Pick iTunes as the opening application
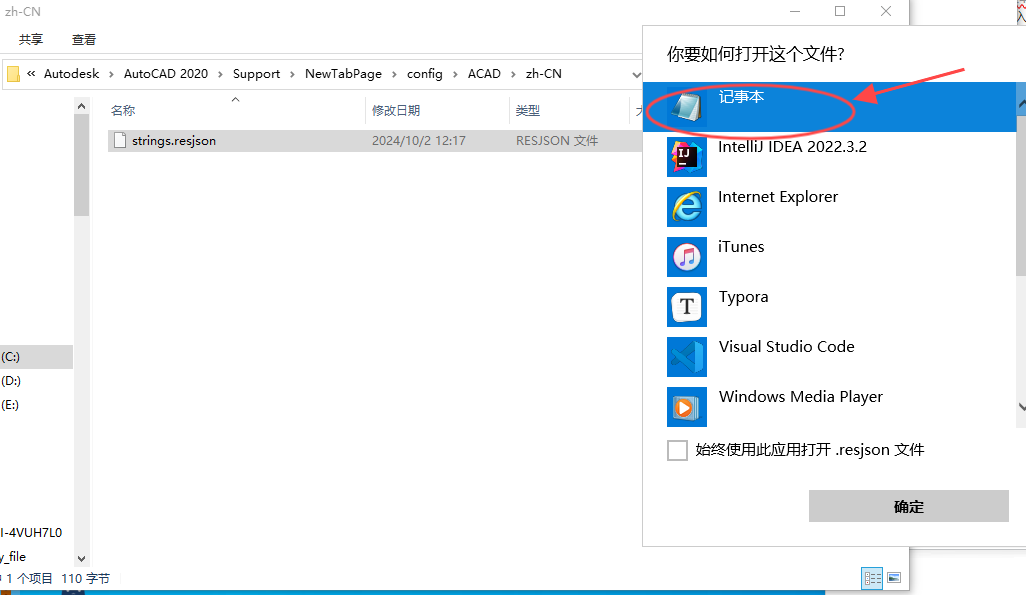 (741, 247)
